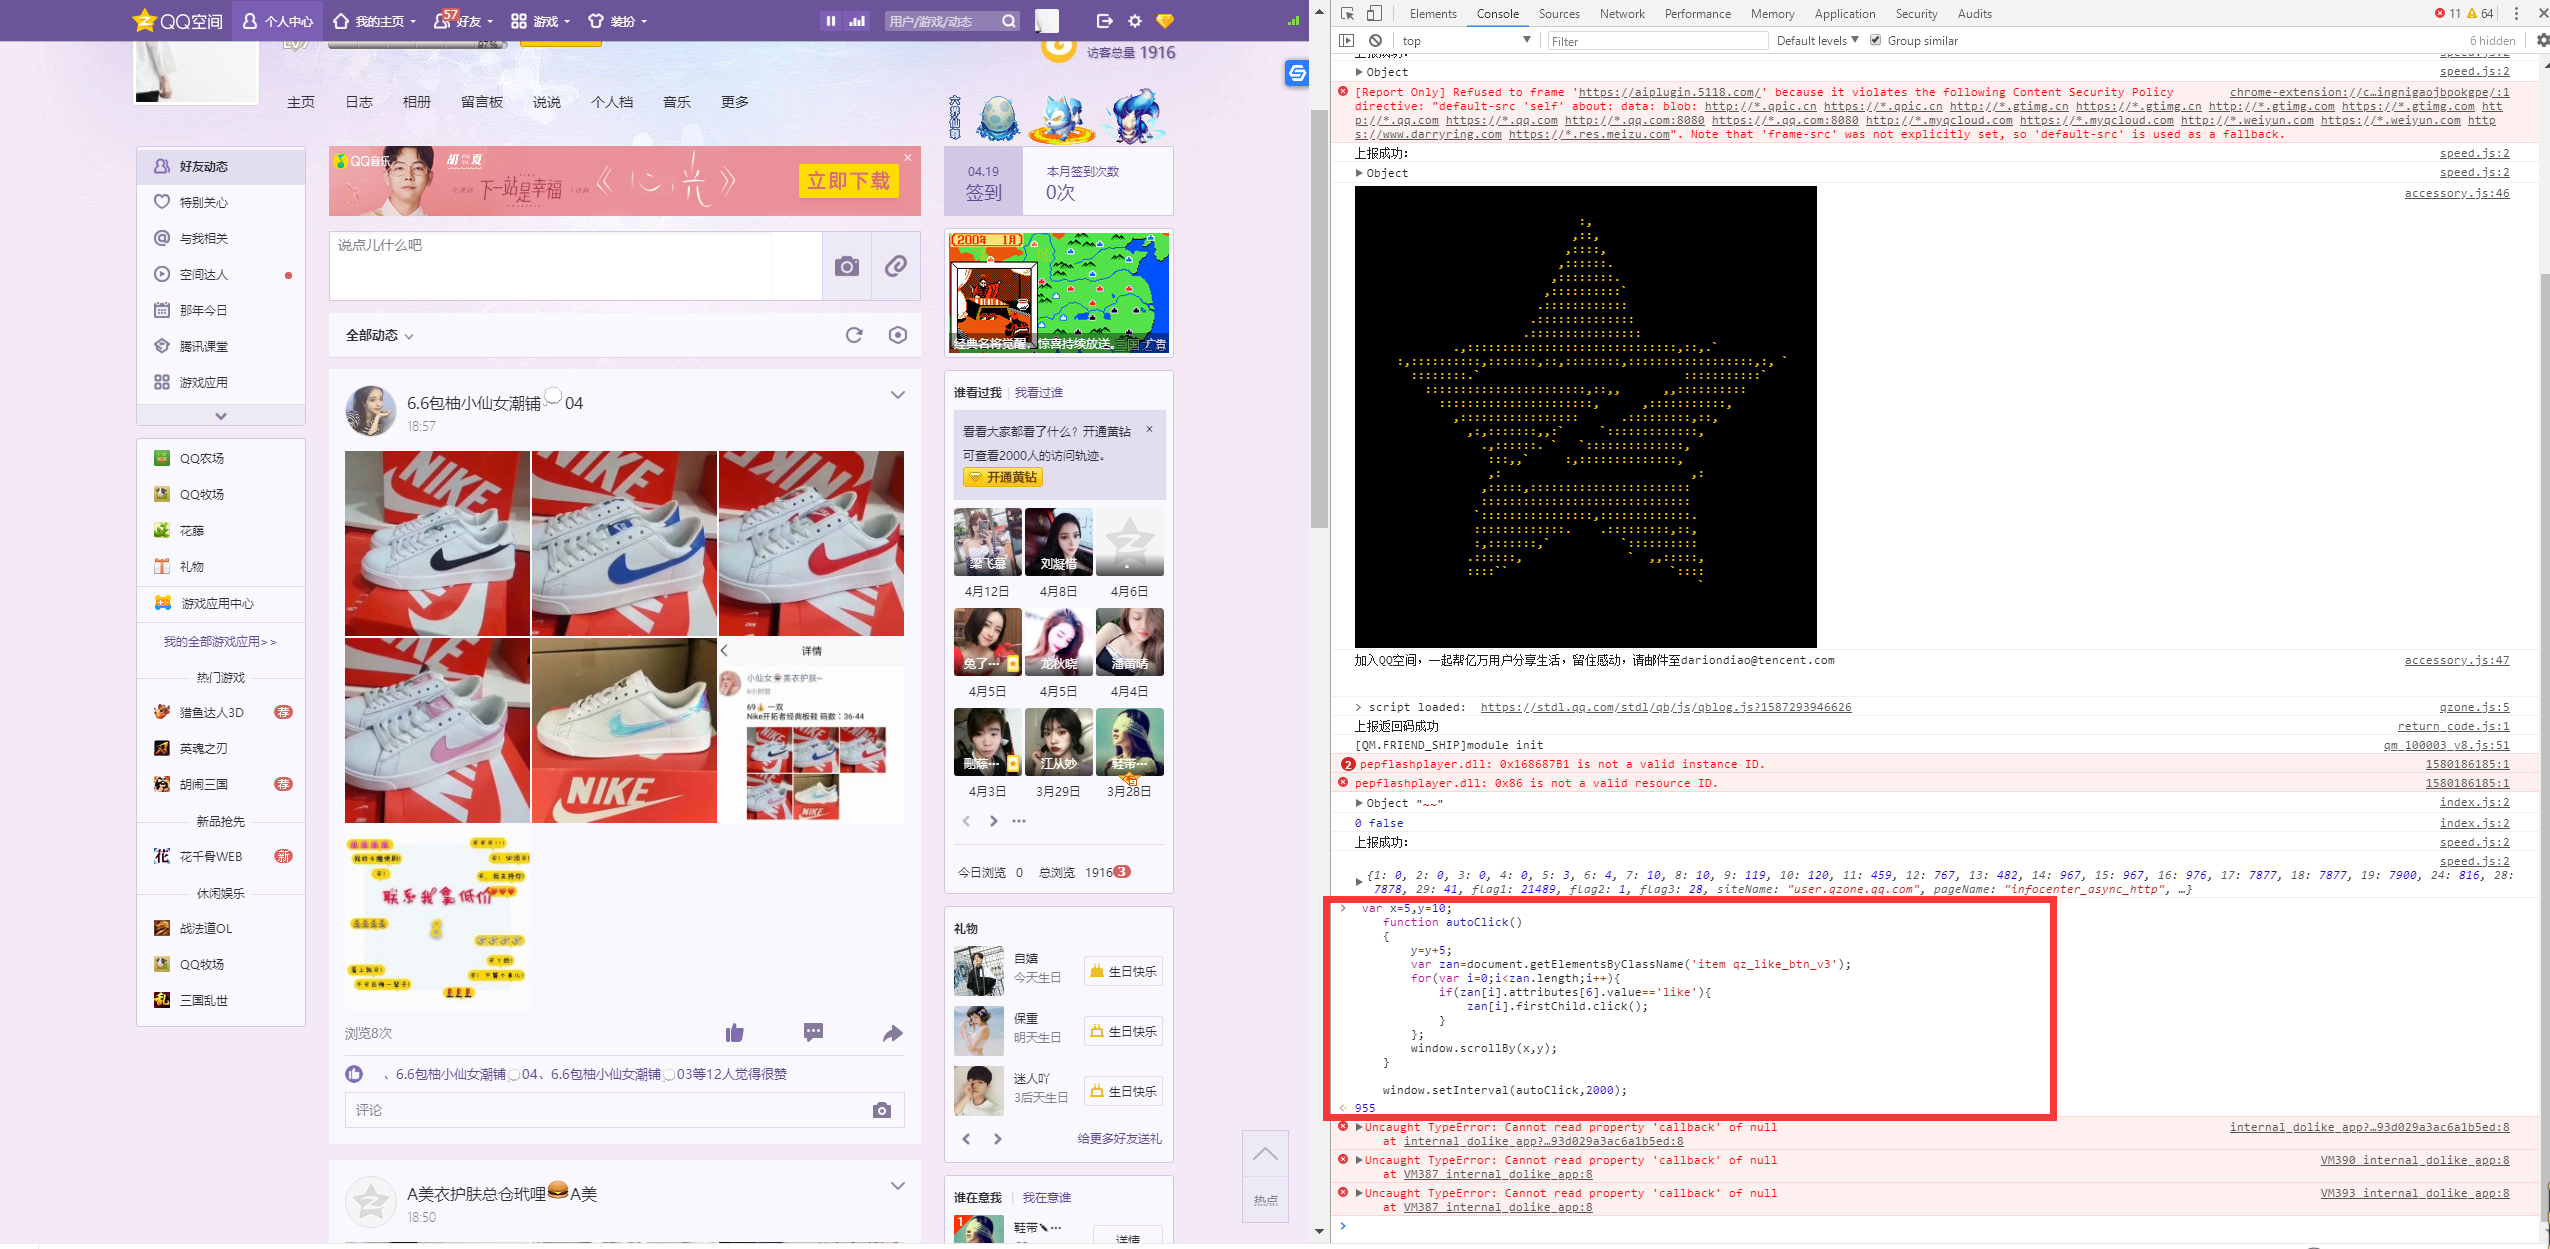2550x1249 pixels.
Task: Click the 开通黄钻 button
Action: coord(1003,478)
